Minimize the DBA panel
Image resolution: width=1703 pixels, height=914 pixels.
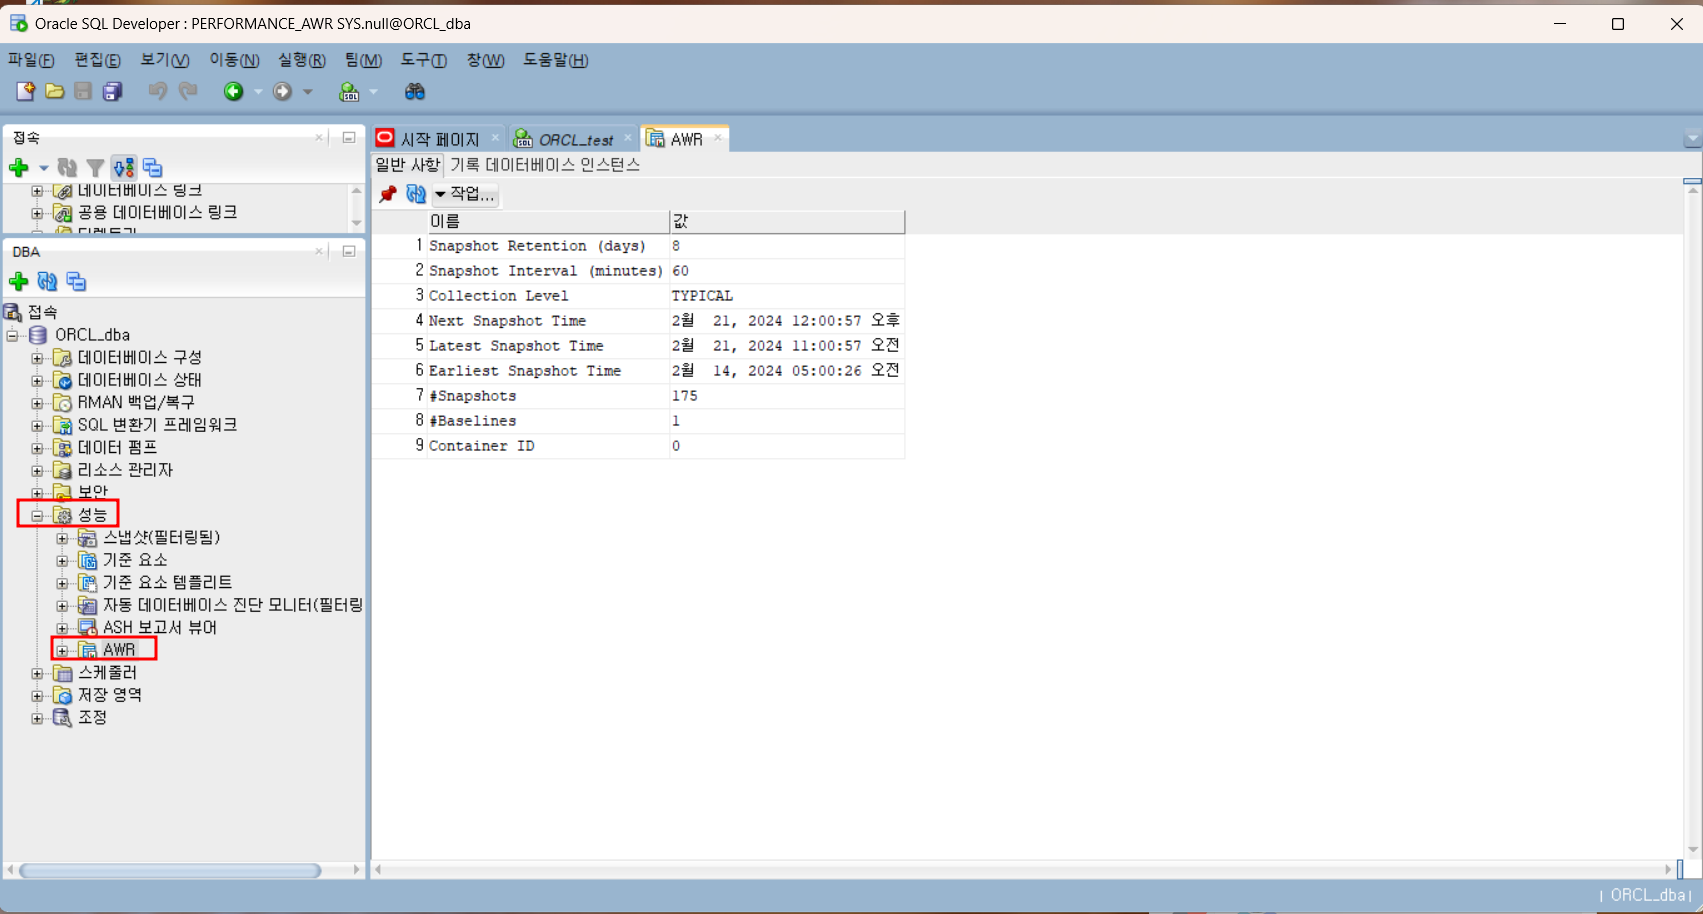point(349,251)
